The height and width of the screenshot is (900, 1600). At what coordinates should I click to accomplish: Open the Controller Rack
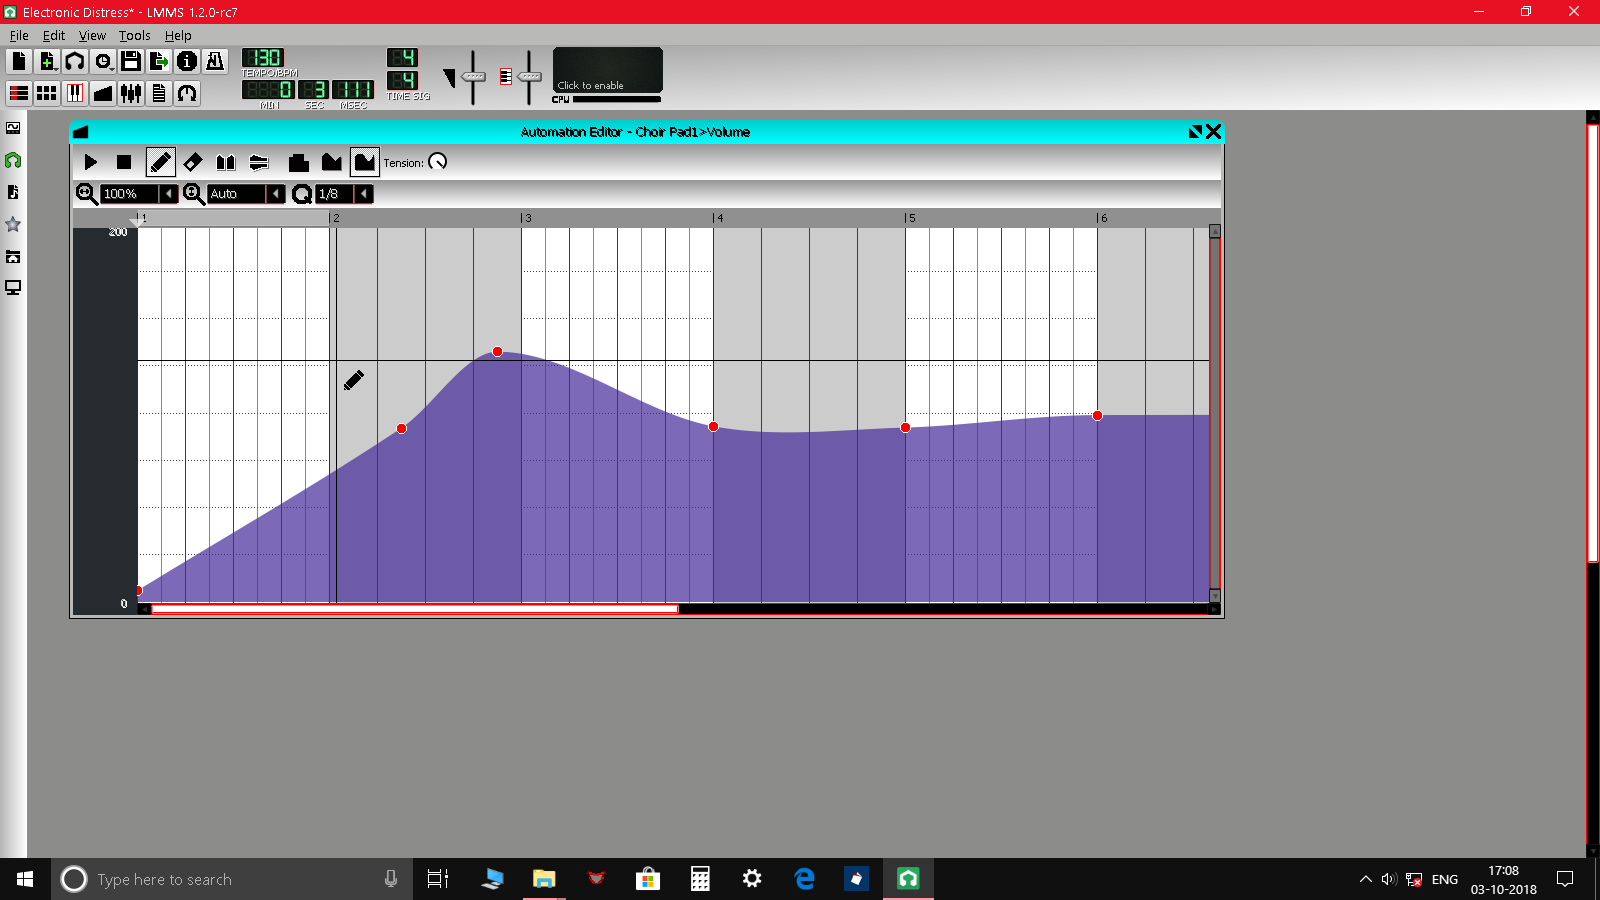pos(188,93)
